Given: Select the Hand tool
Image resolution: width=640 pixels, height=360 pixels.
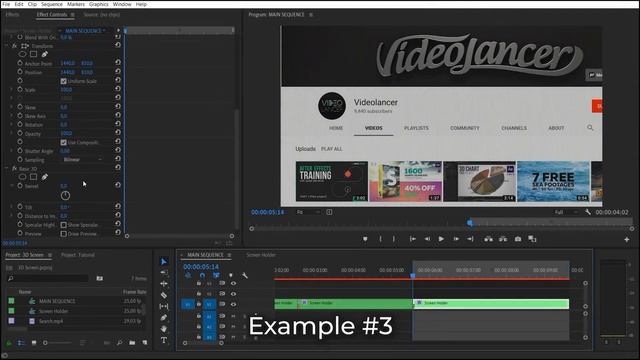Looking at the screenshot, I should [164, 329].
